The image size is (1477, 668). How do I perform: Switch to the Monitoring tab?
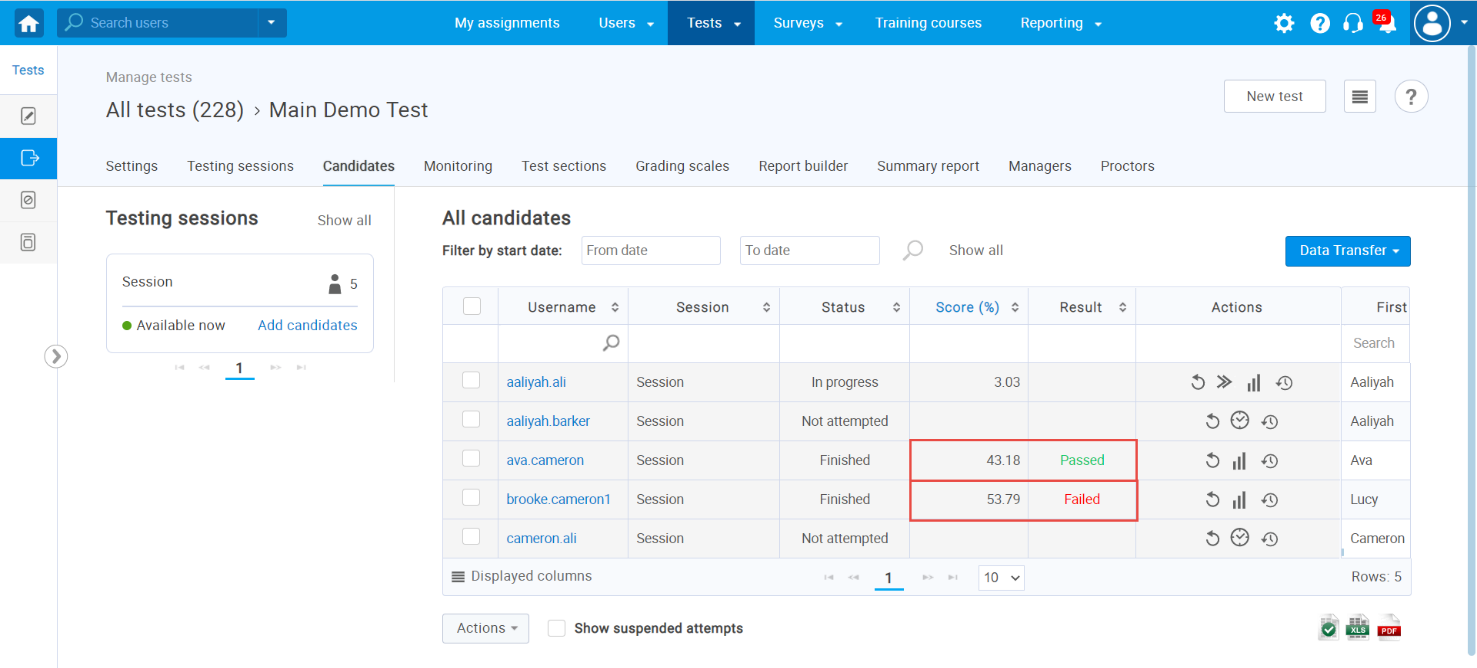pos(458,166)
